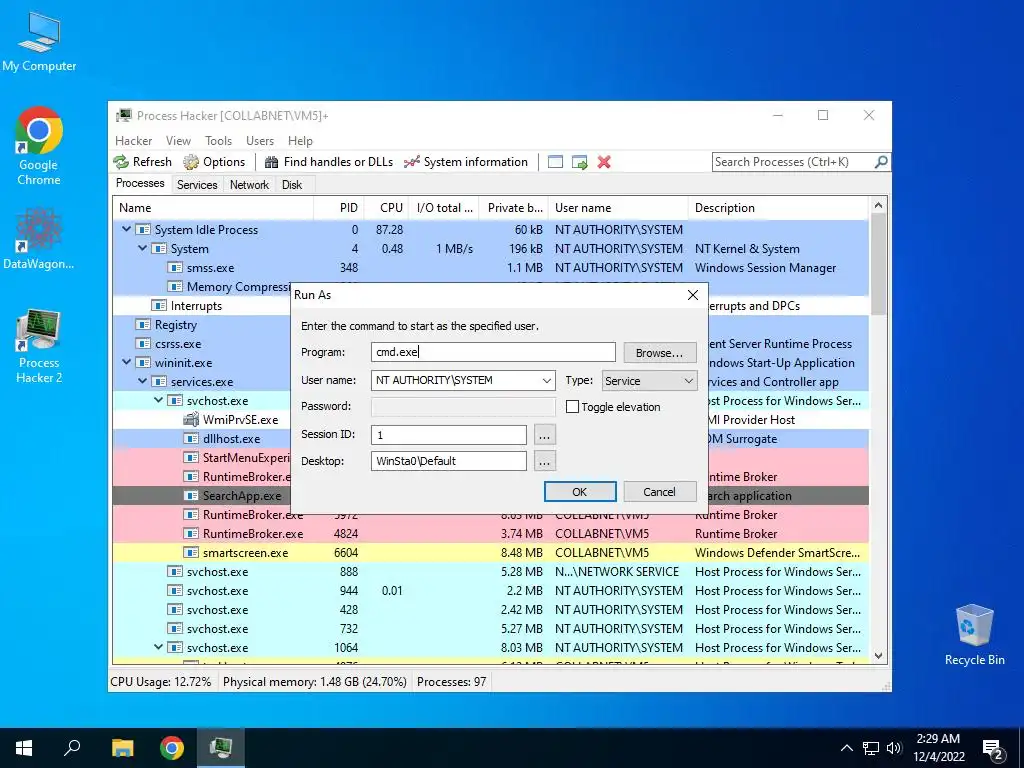
Task: Switch to the Services tab
Action: click(x=197, y=185)
